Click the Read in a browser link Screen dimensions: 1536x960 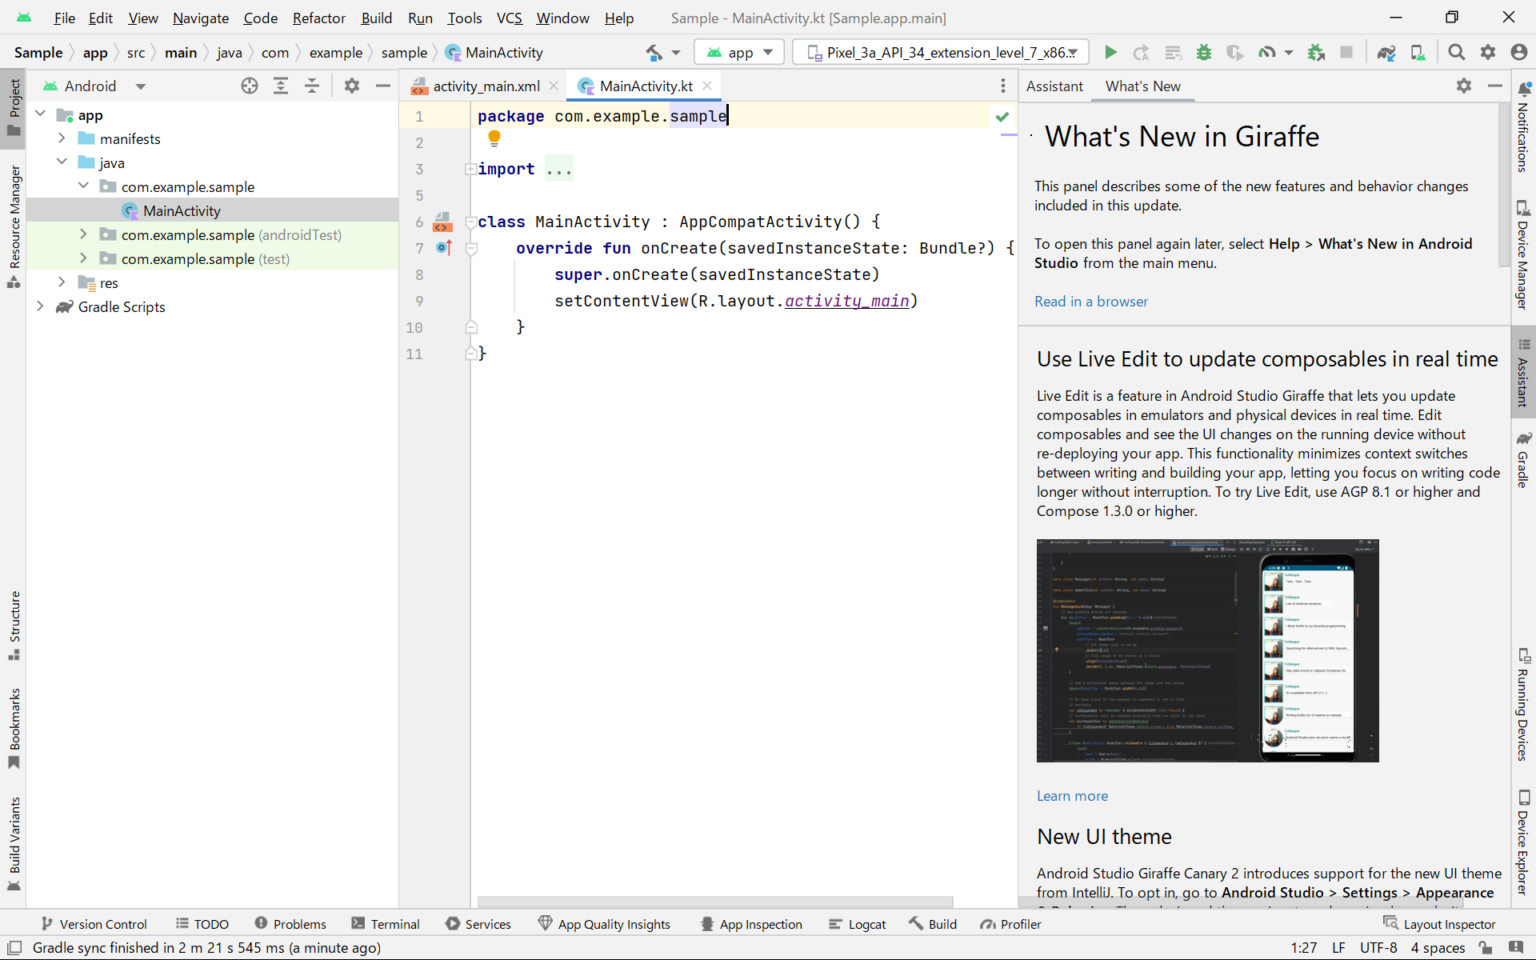[1091, 301]
